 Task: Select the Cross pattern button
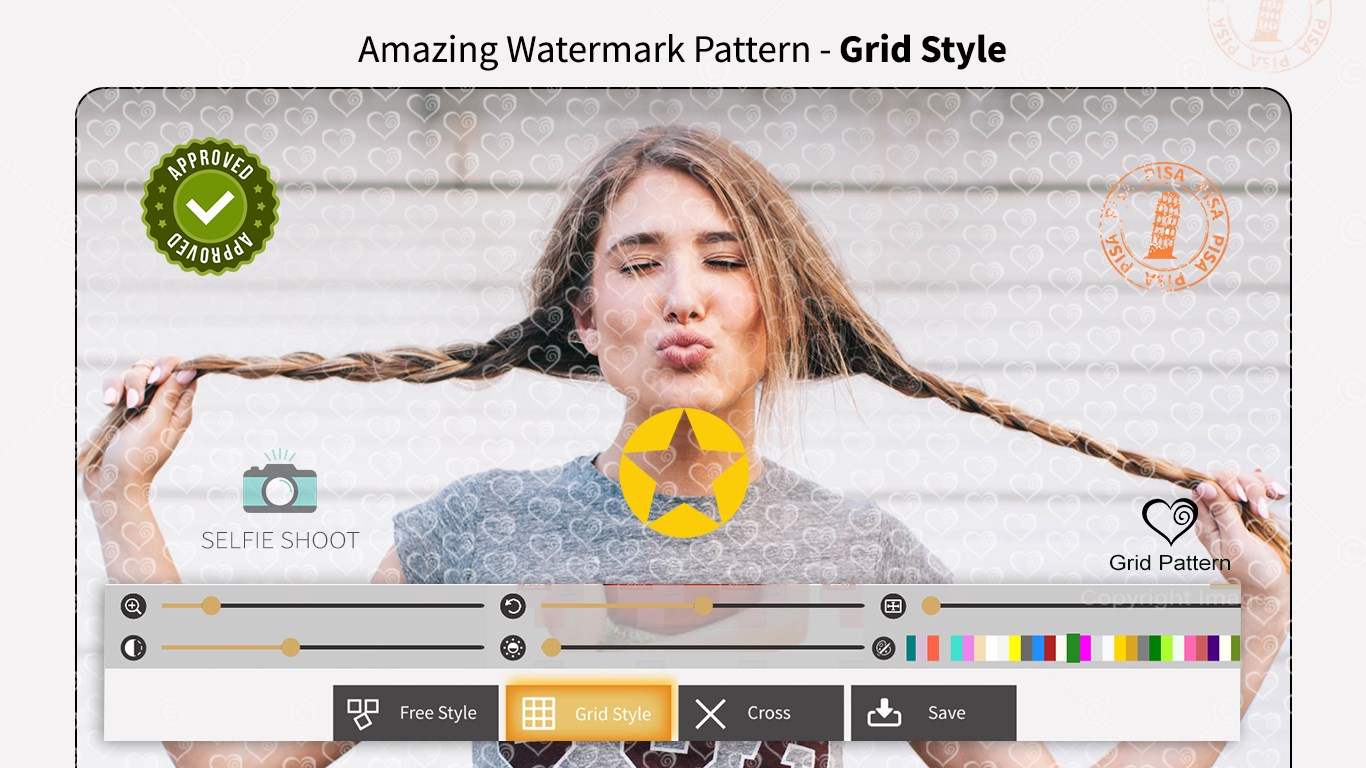coord(761,713)
